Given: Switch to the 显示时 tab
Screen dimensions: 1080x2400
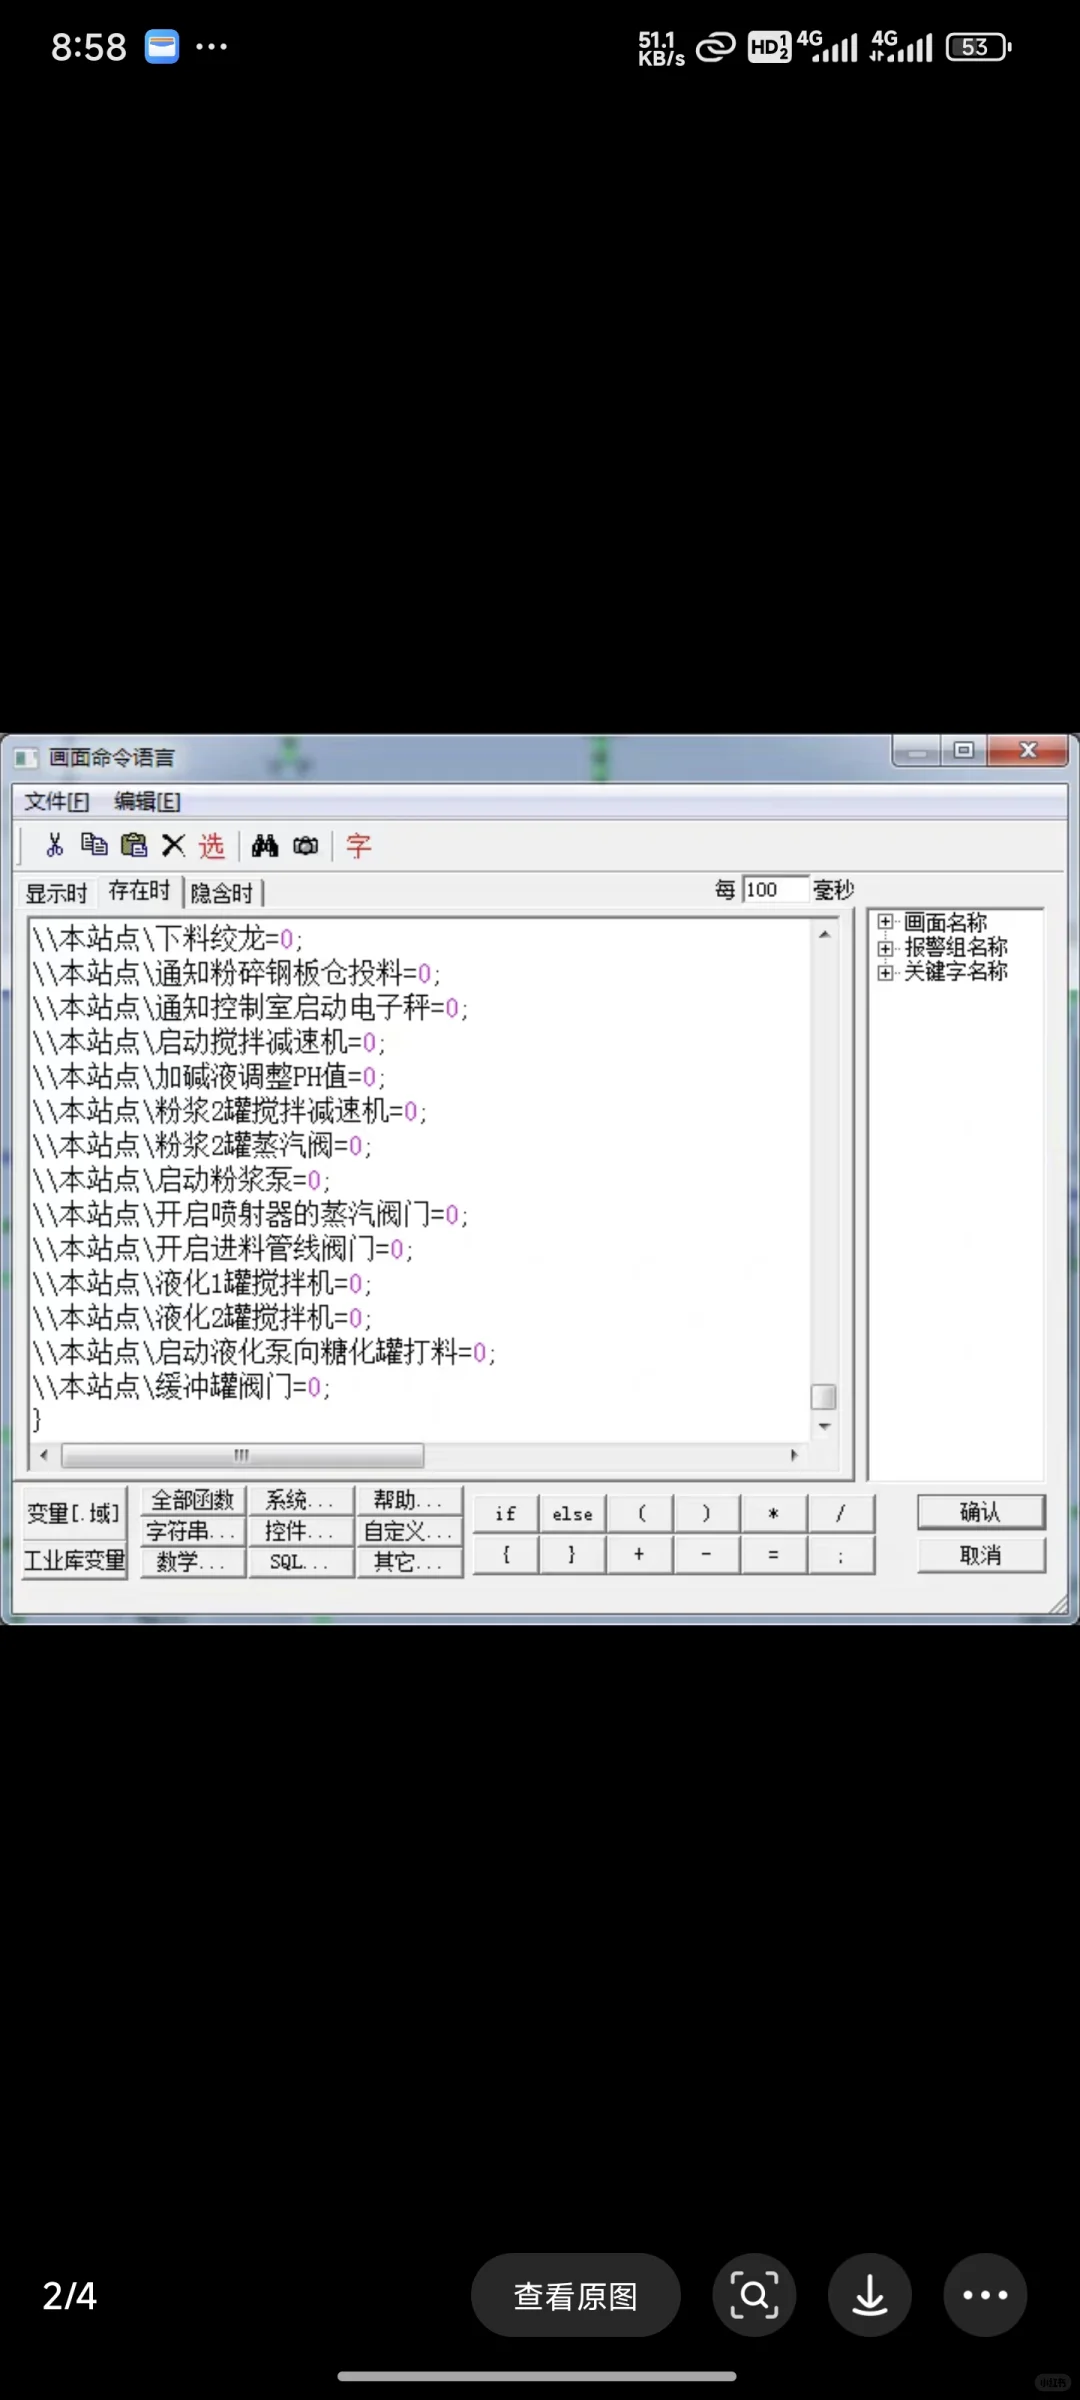Looking at the screenshot, I should (57, 893).
